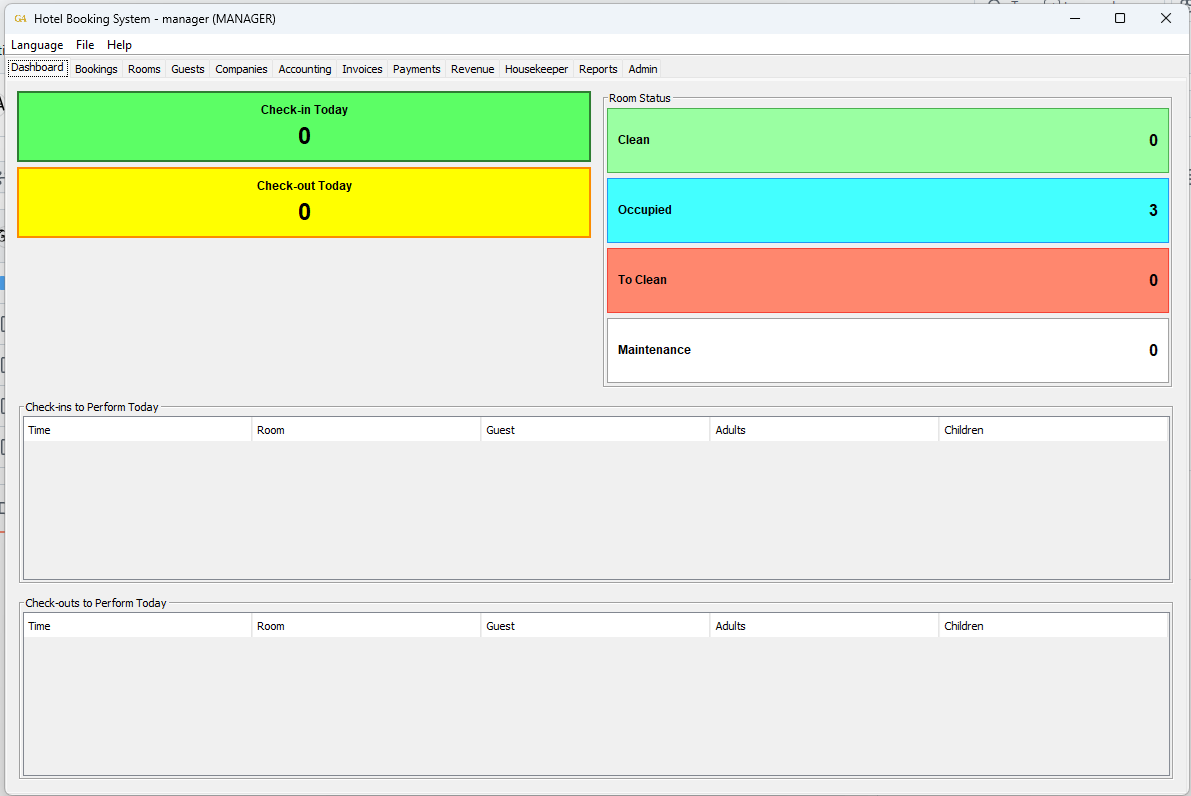Open the Housekeeper tab

click(536, 68)
